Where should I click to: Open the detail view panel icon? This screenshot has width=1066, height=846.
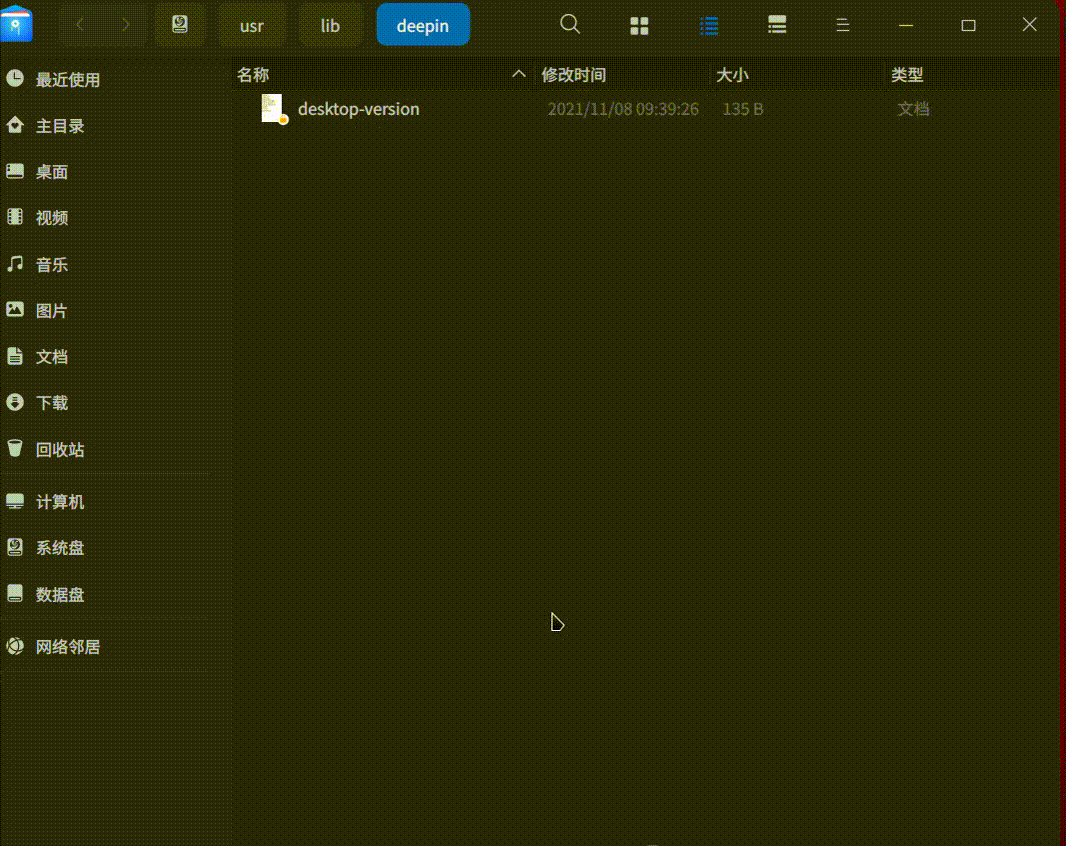click(777, 24)
